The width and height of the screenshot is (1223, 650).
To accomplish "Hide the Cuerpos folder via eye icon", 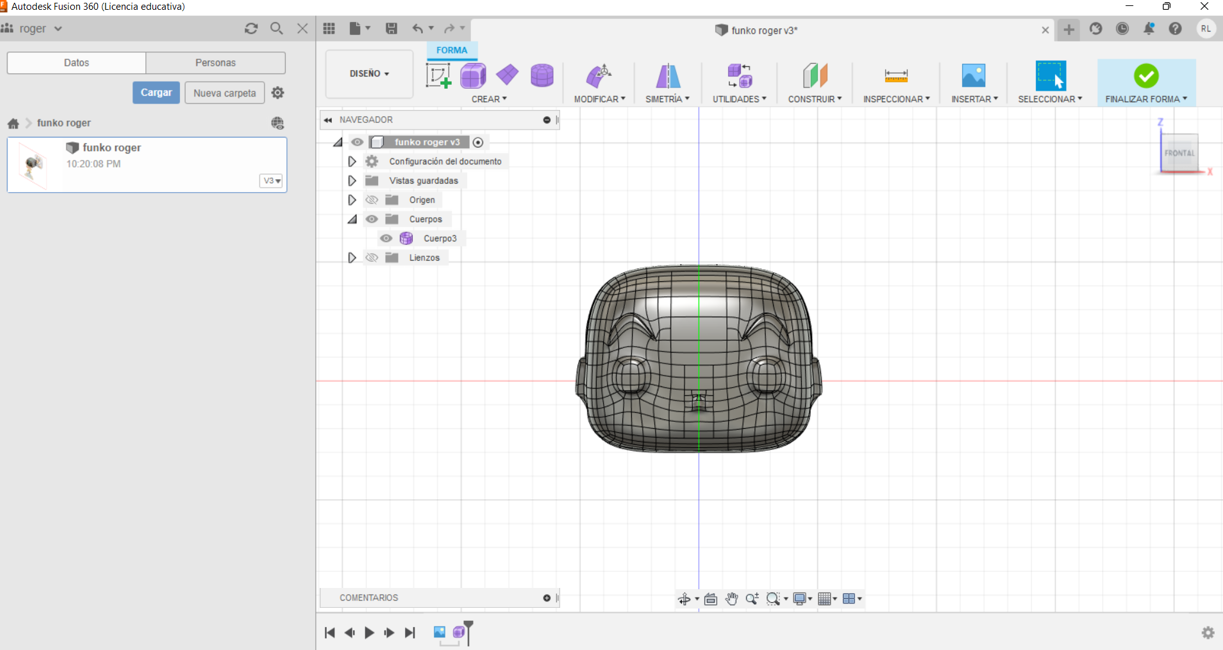I will tap(372, 219).
